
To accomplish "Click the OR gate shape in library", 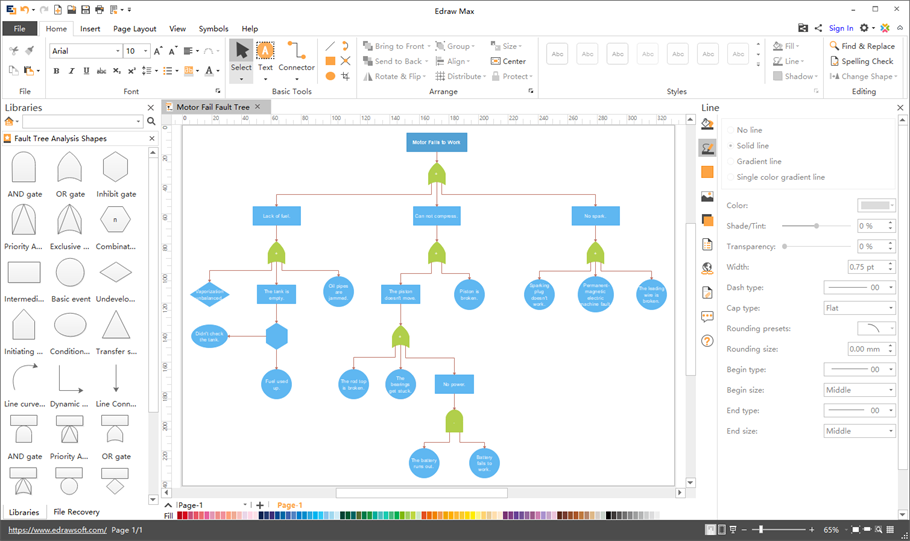I will 70,170.
